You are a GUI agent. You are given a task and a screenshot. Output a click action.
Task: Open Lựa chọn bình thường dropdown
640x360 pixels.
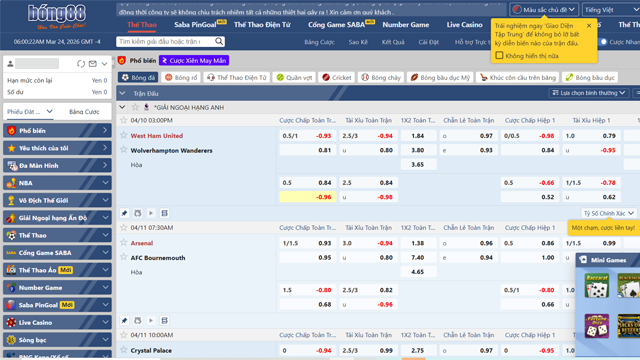point(589,93)
